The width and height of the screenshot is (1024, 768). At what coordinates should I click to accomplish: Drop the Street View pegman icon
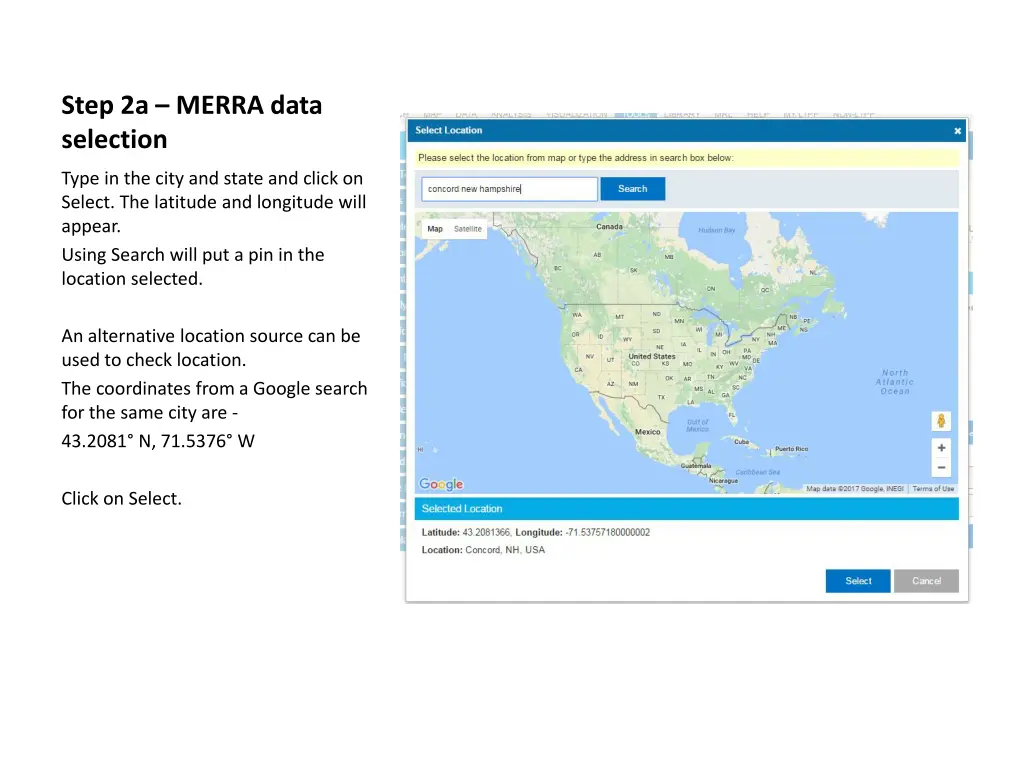pos(941,420)
